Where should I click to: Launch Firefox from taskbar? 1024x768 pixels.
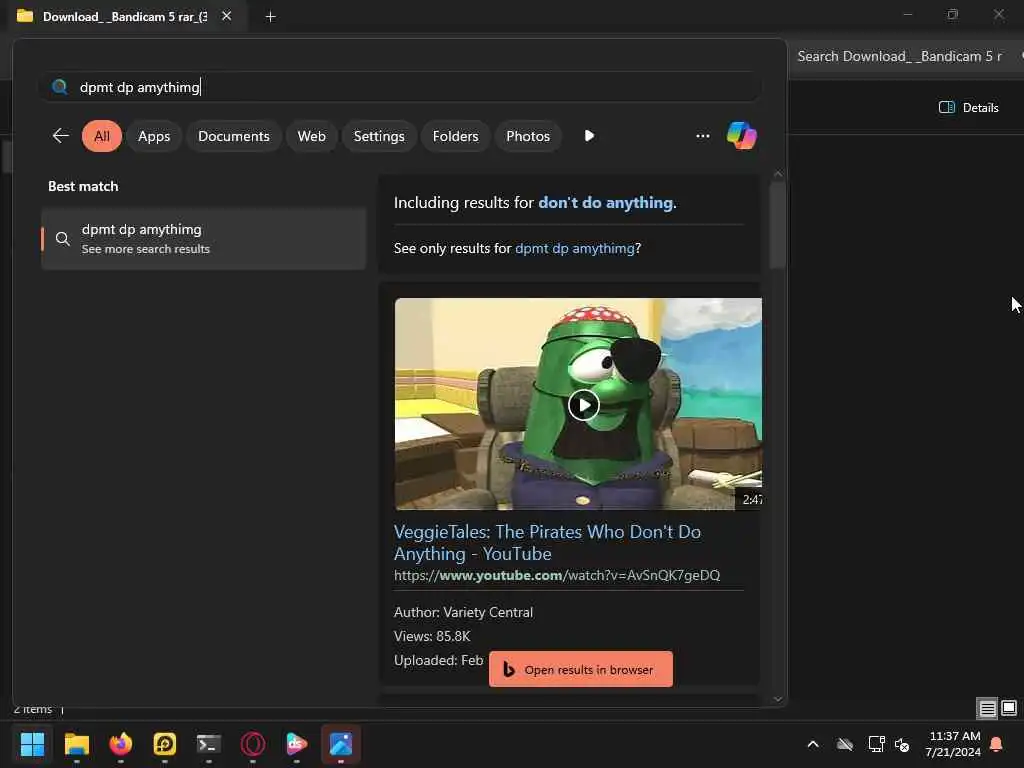click(121, 744)
